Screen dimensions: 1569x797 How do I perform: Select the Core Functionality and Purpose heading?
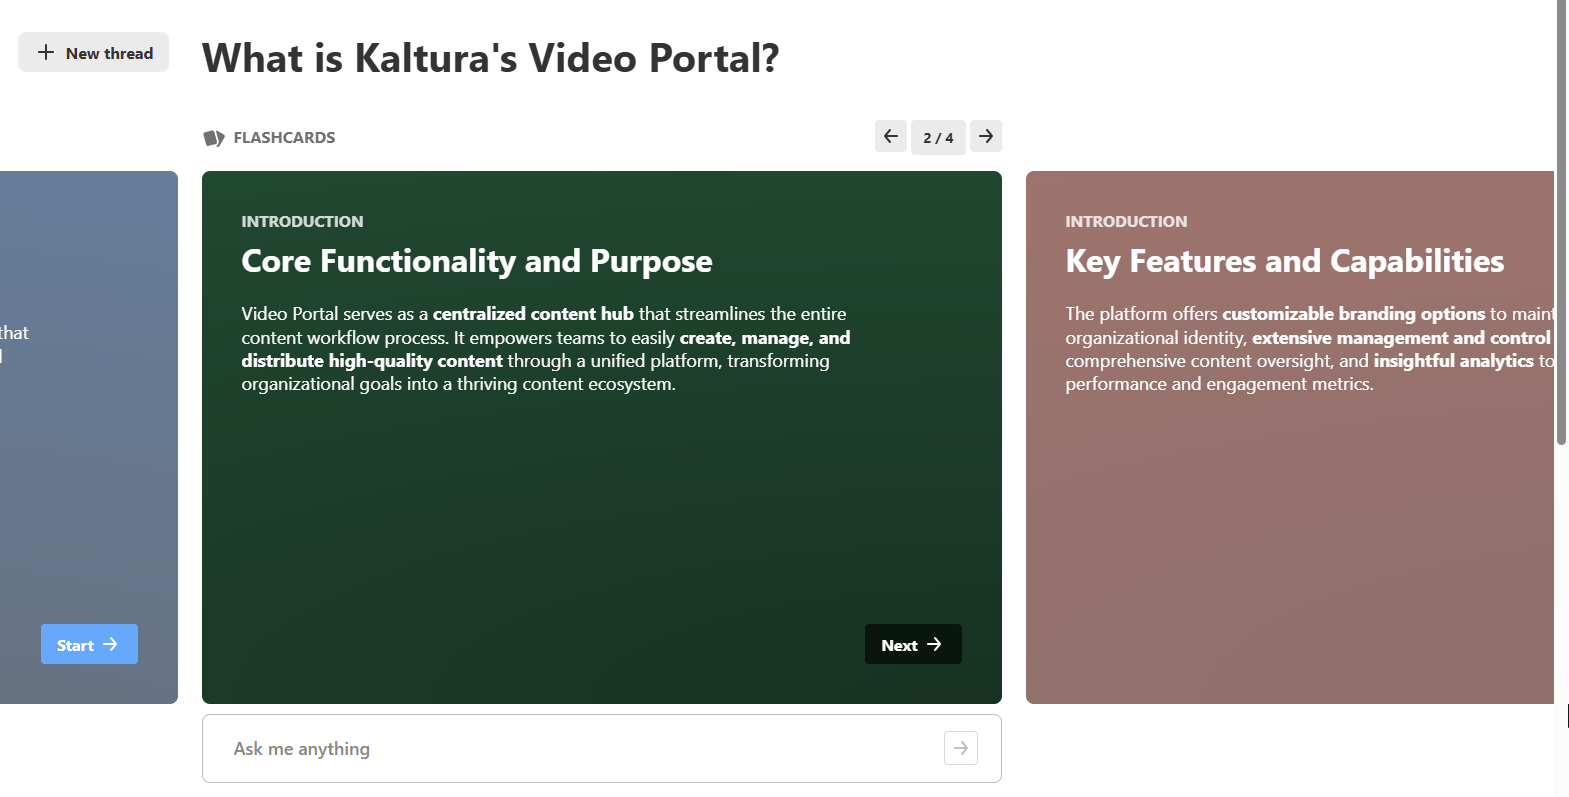point(477,261)
